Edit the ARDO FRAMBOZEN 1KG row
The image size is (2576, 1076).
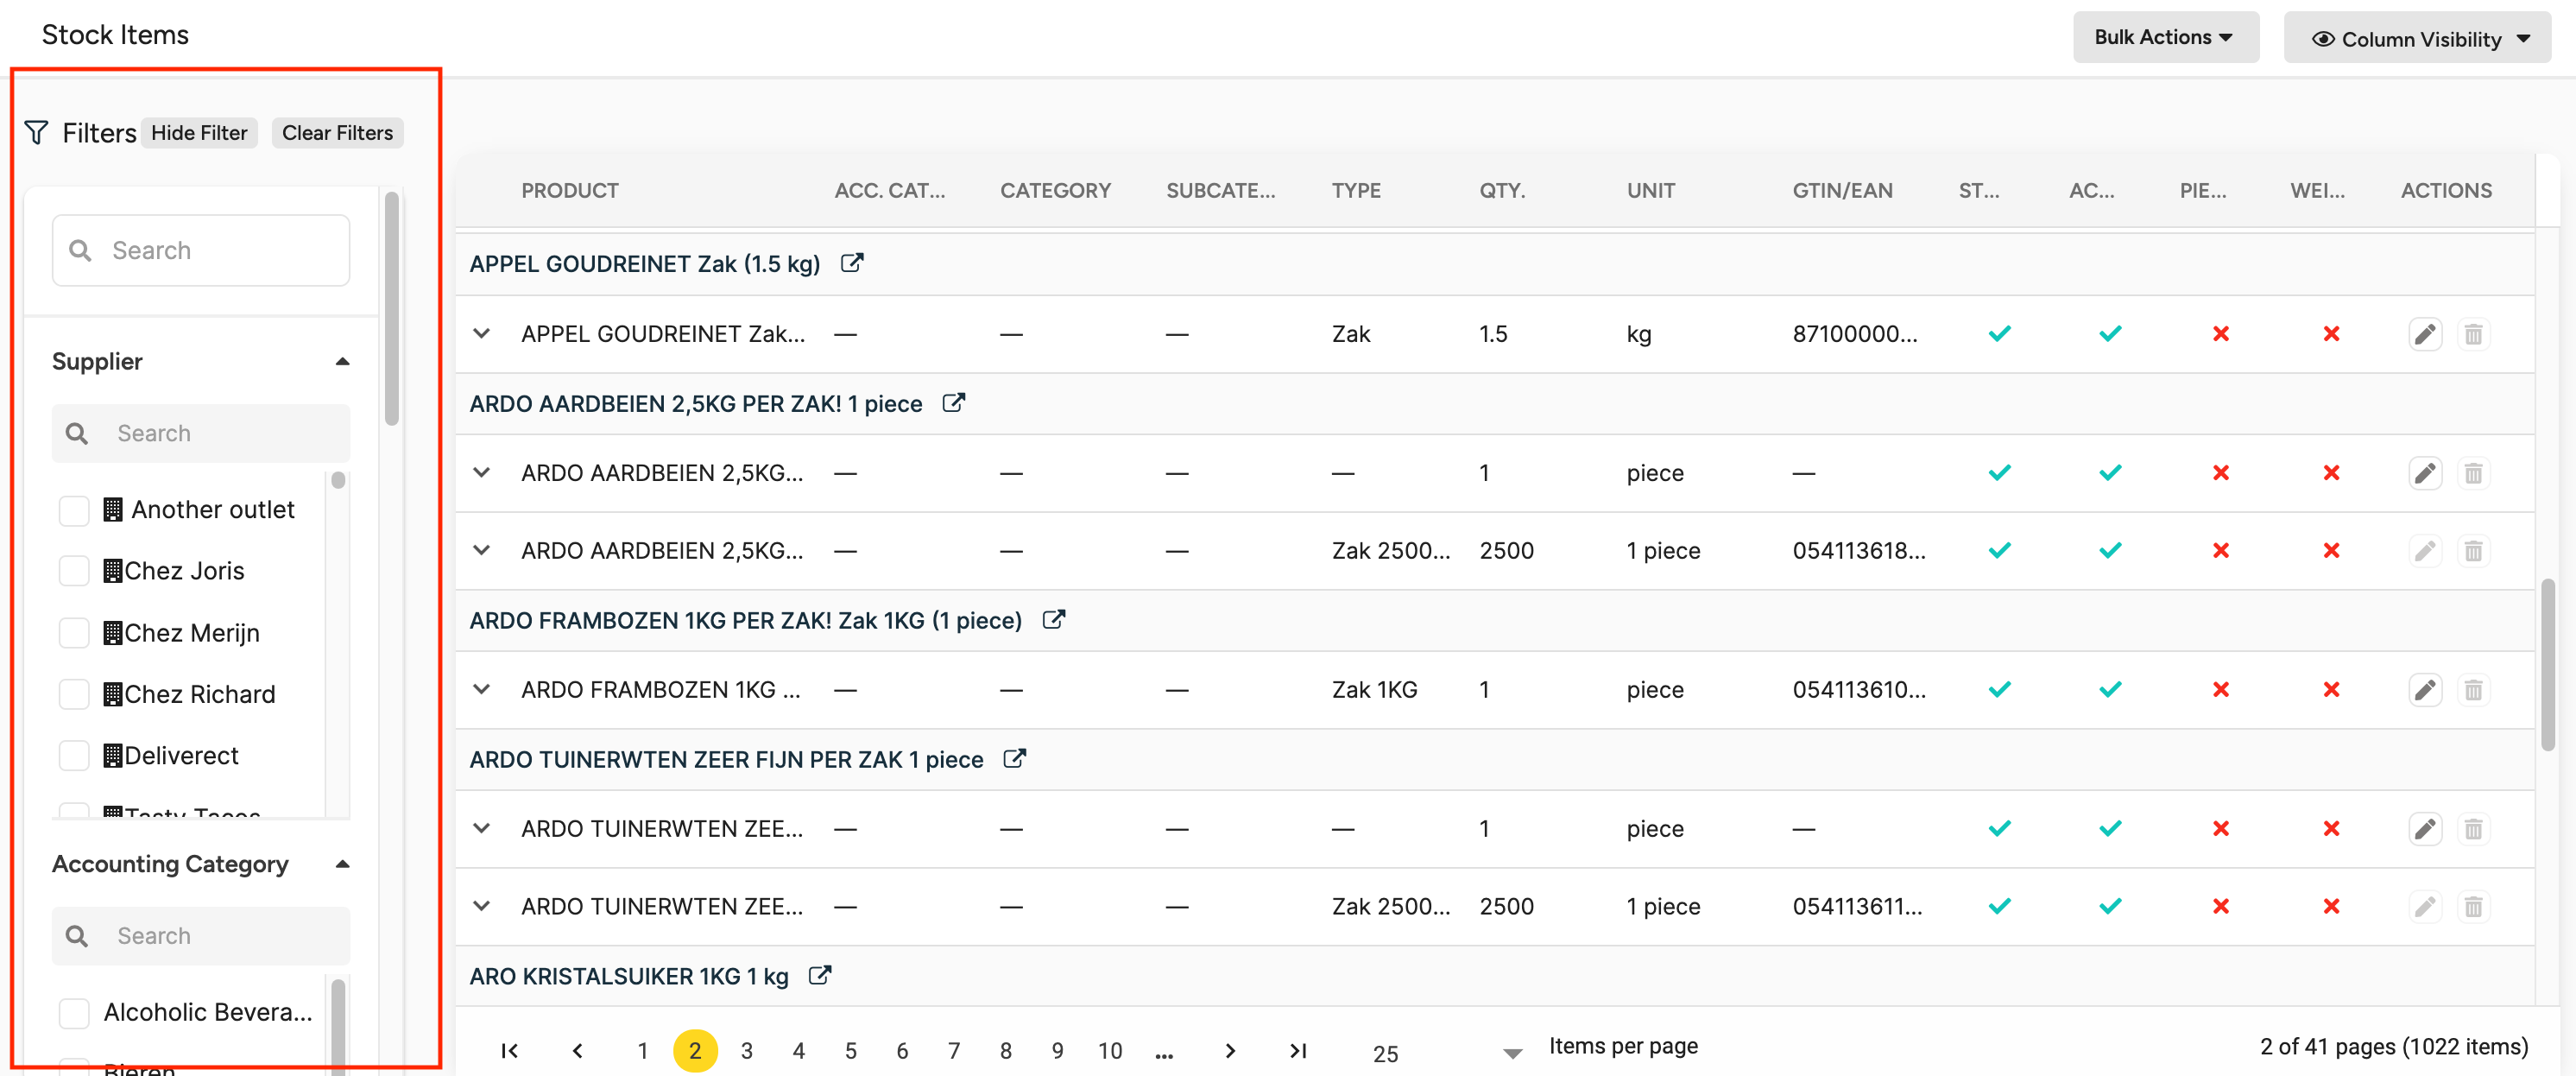pos(2425,690)
